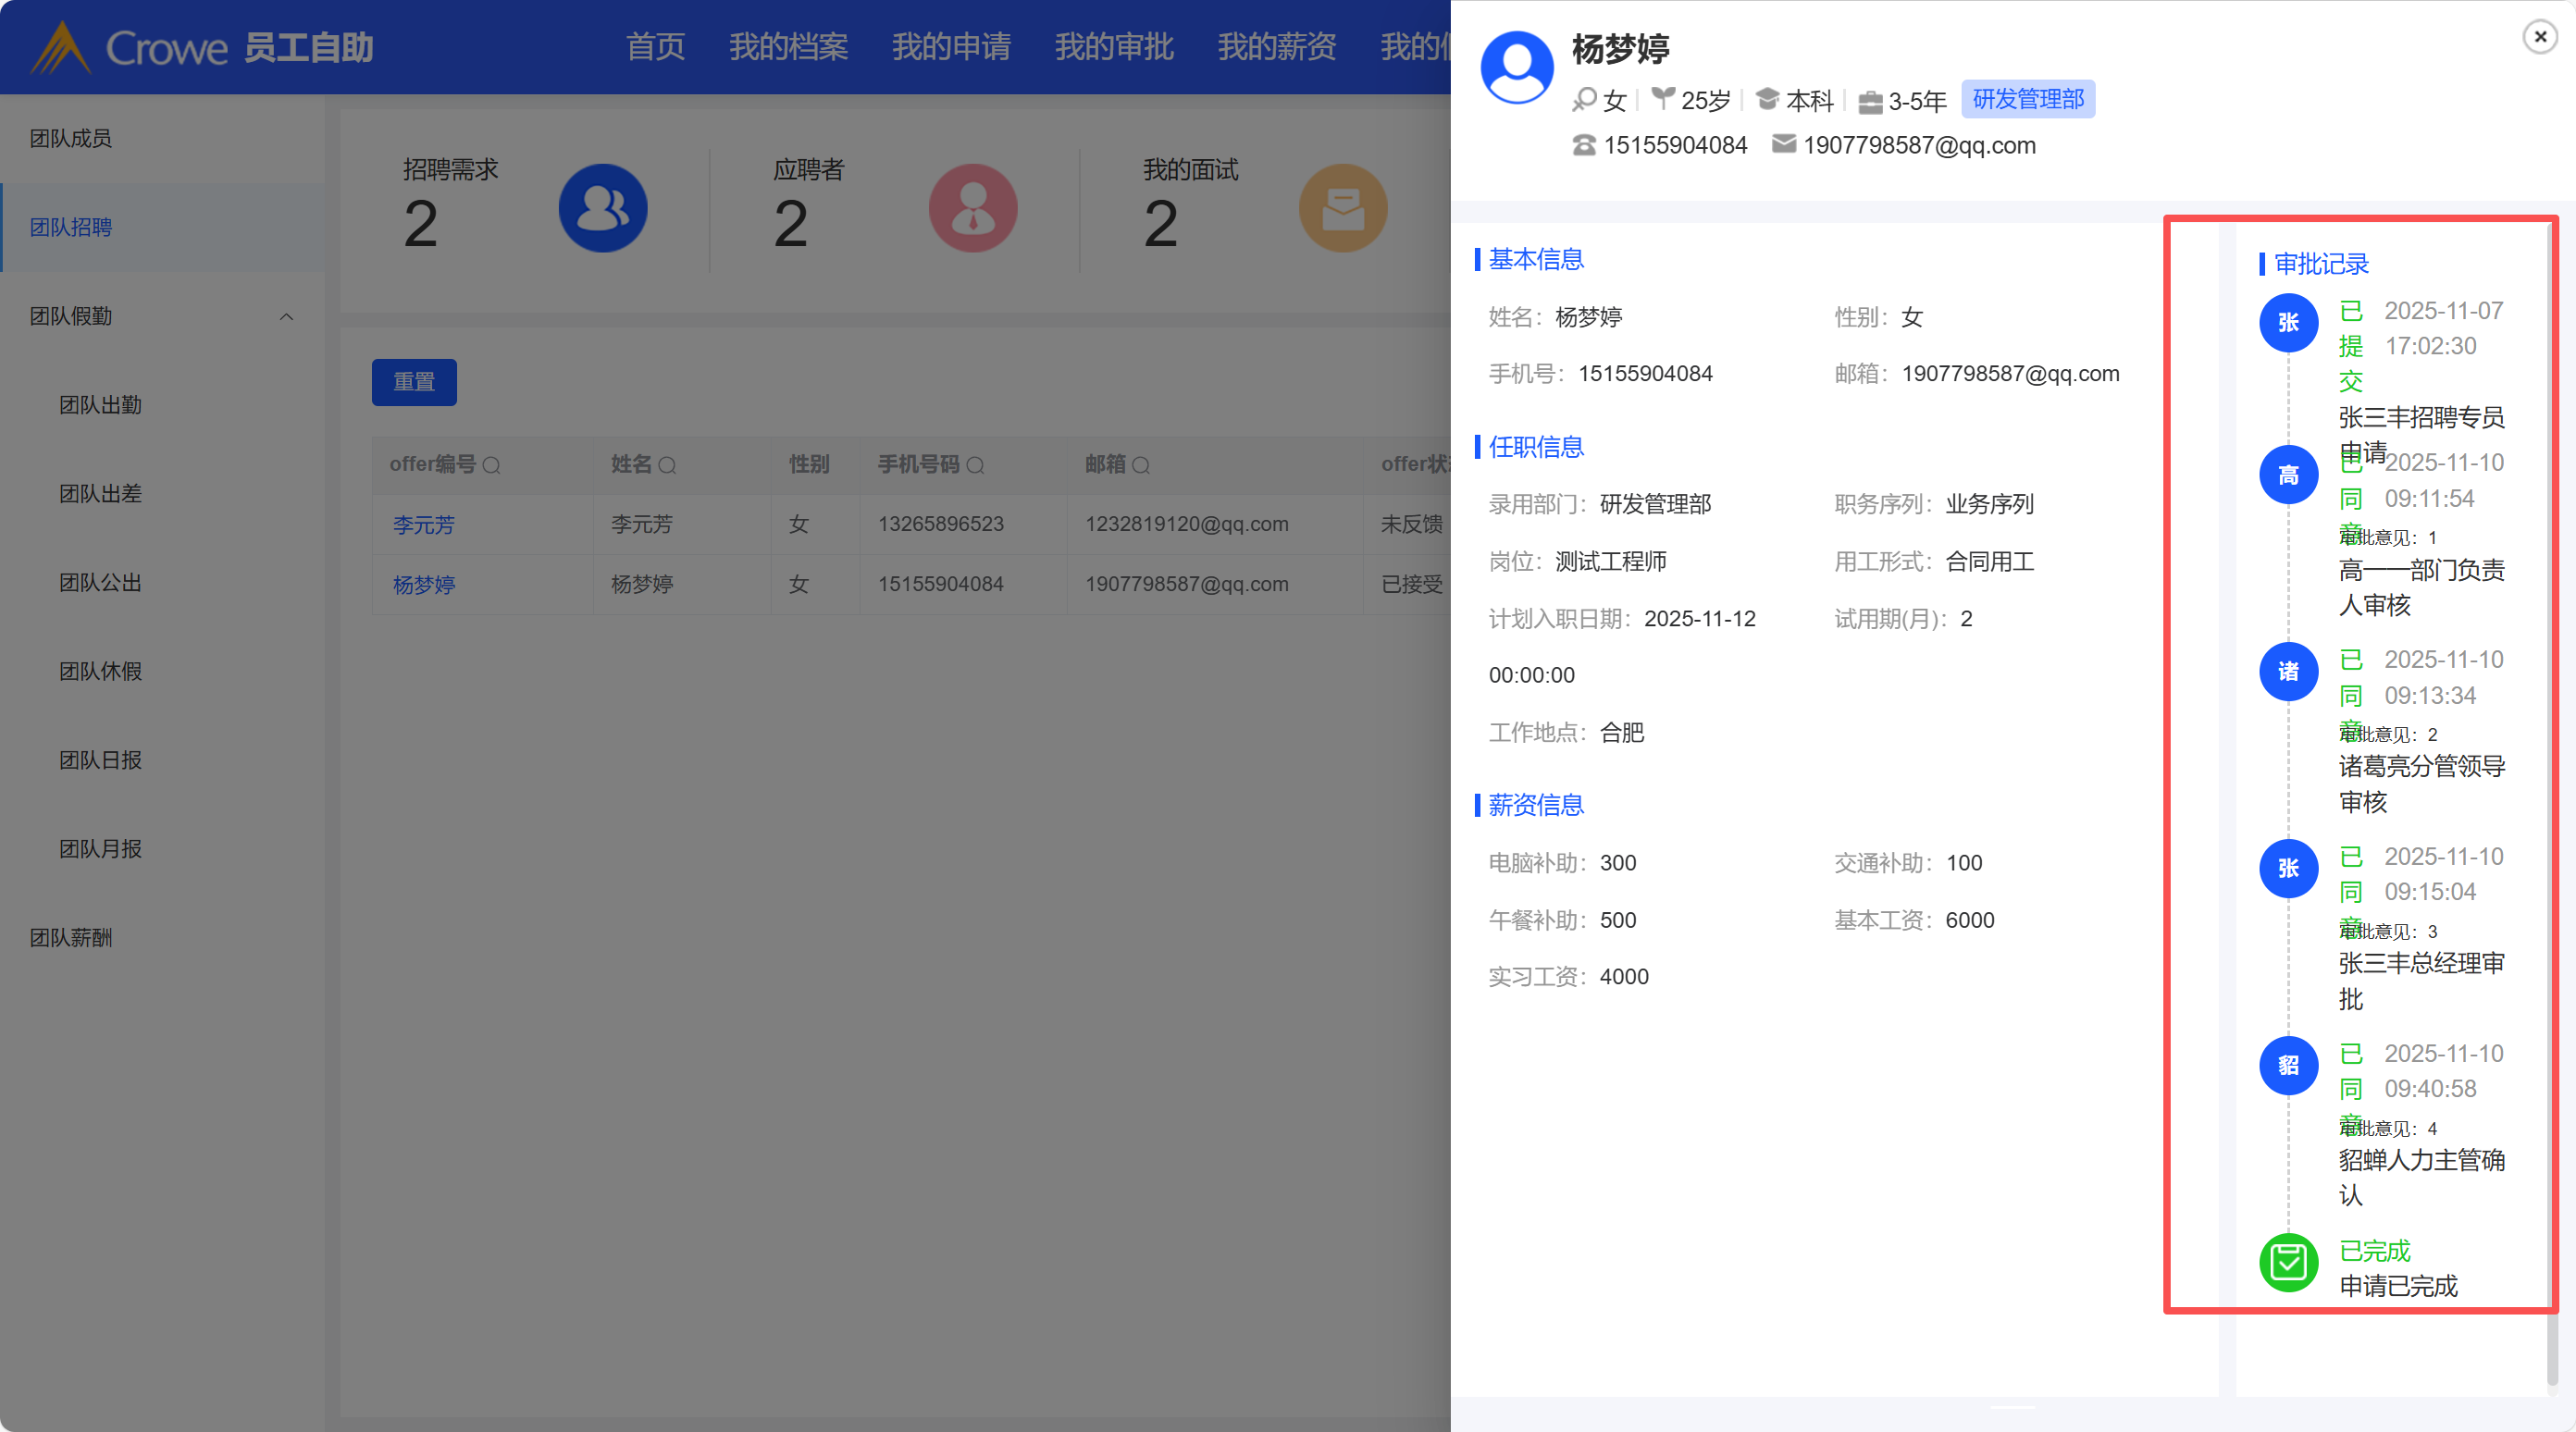Click search icon next to 姓名 column
The width and height of the screenshot is (2576, 1432).
(667, 465)
